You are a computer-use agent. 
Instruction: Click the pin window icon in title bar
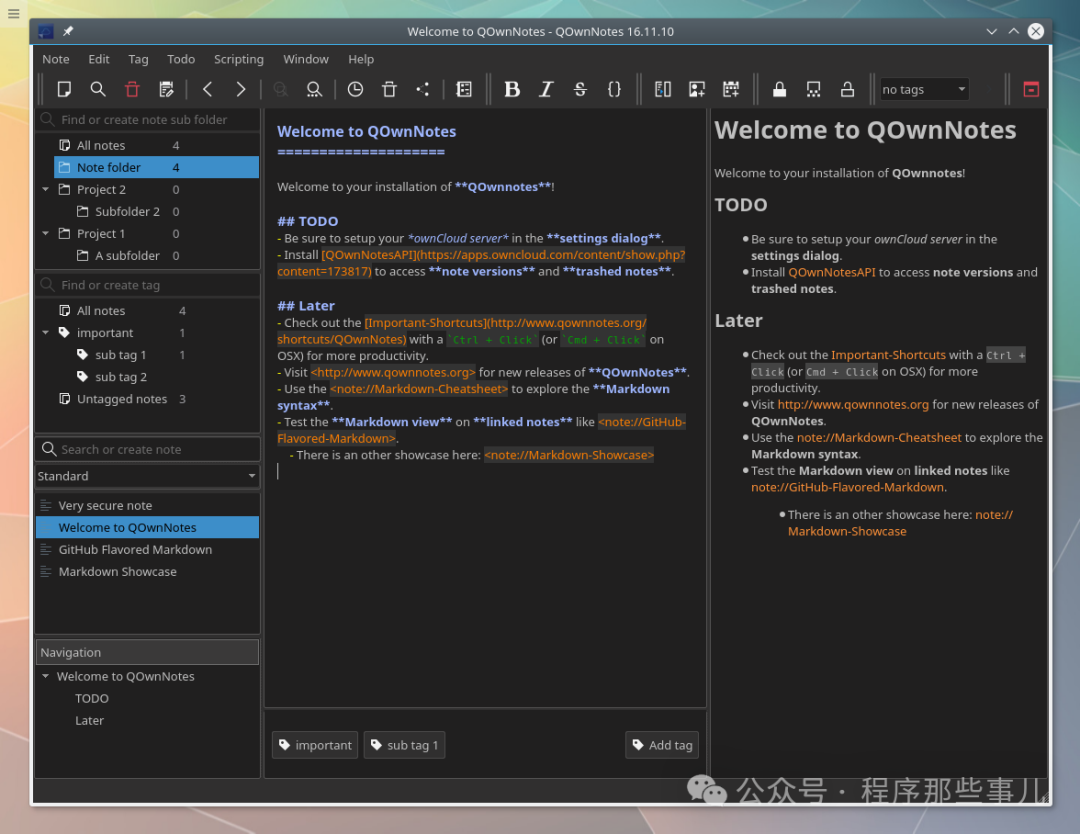tap(68, 31)
